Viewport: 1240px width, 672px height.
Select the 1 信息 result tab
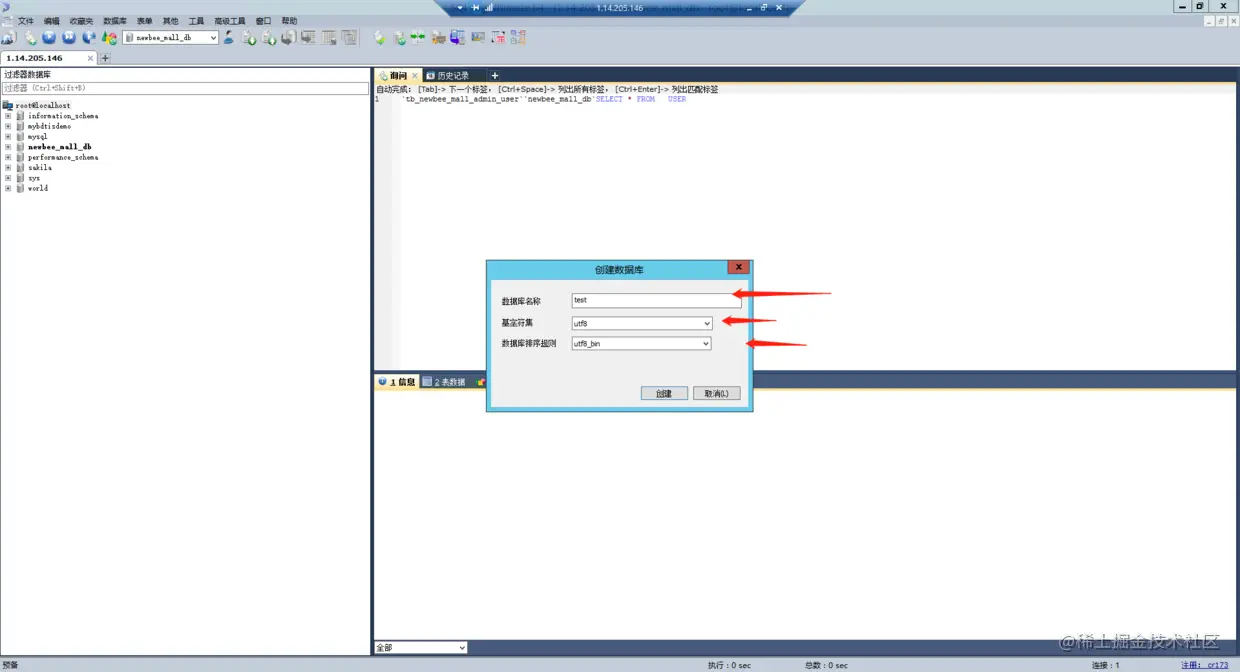[396, 382]
